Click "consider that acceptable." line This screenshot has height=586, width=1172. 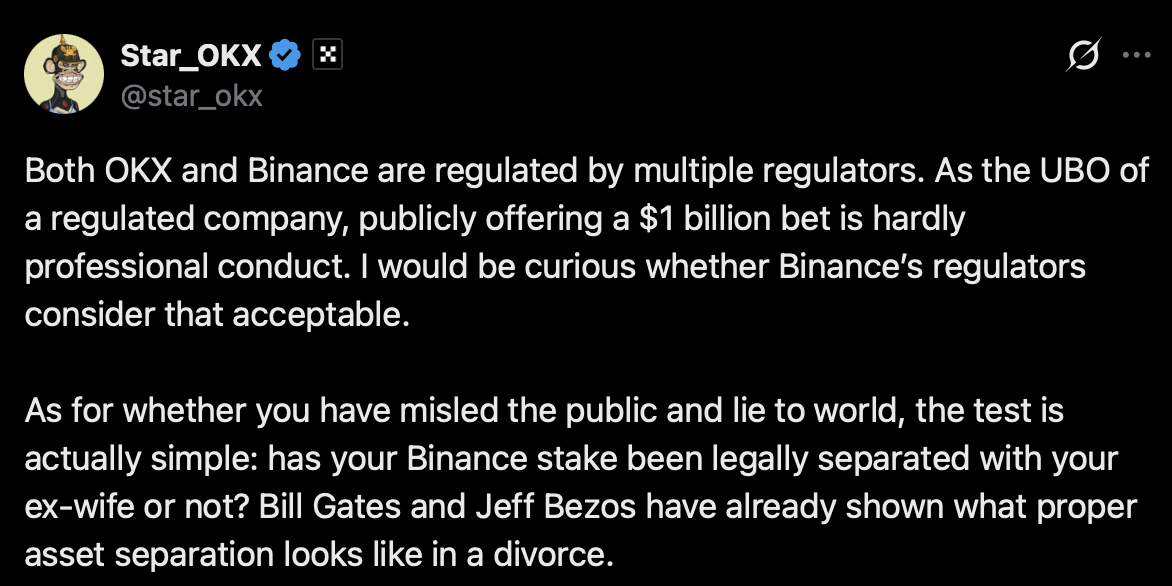(x=217, y=314)
